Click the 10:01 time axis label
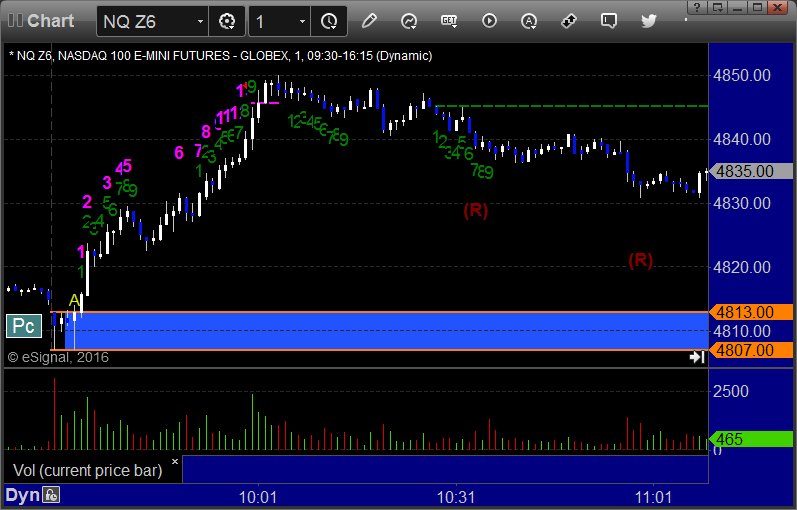This screenshot has width=797, height=510. pos(258,497)
